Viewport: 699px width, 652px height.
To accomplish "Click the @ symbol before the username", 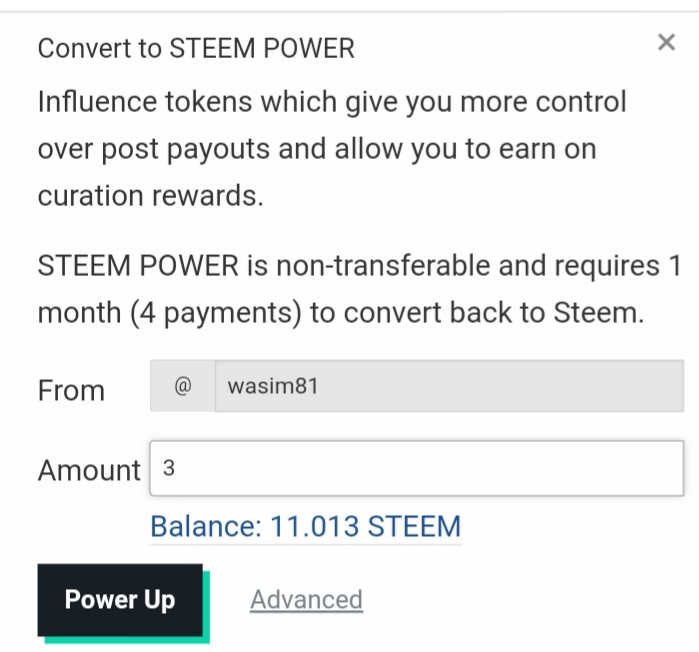I will (182, 387).
